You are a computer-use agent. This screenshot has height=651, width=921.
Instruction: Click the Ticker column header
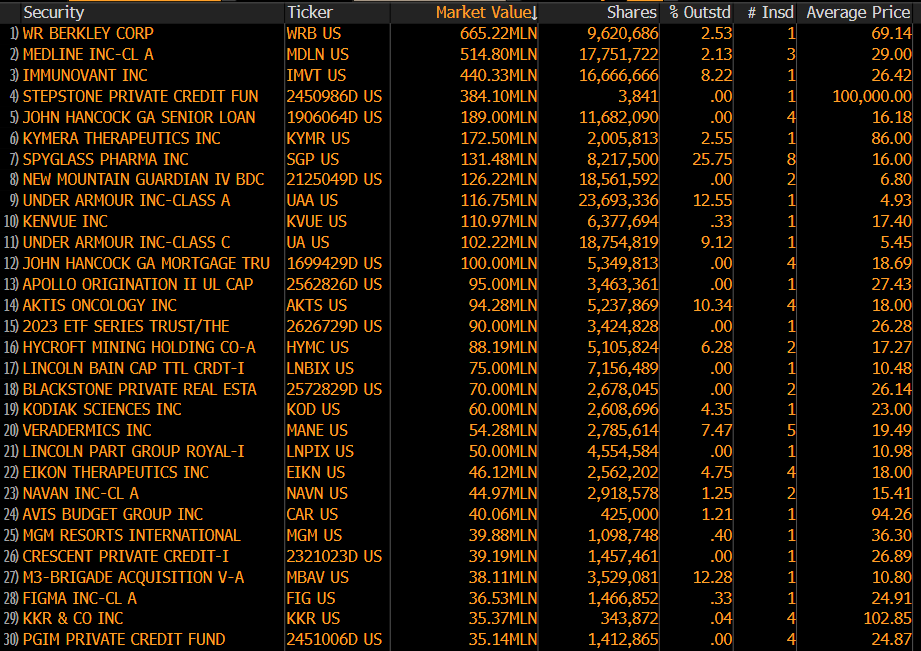pos(310,12)
